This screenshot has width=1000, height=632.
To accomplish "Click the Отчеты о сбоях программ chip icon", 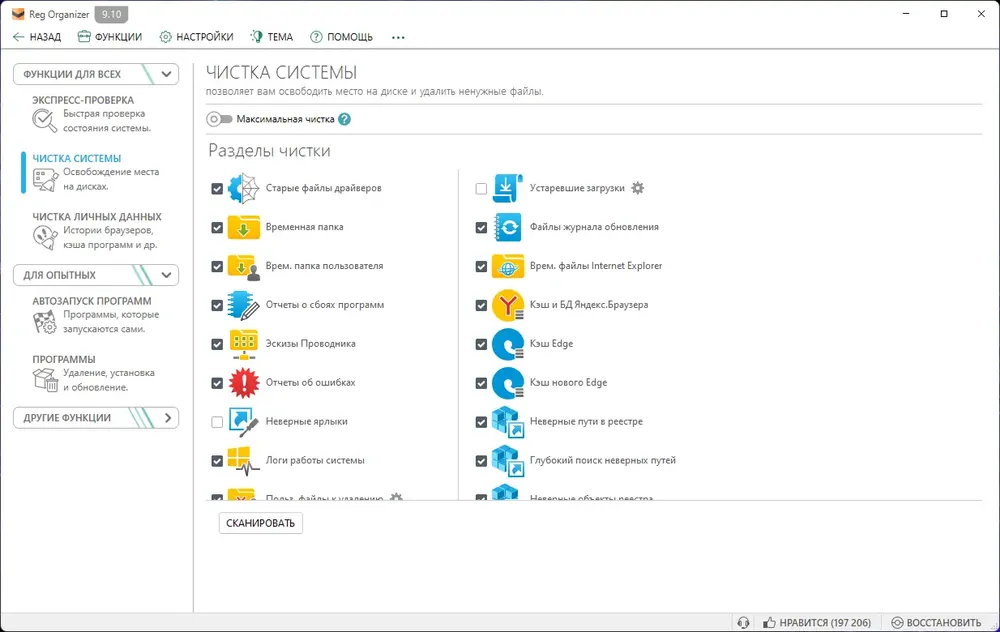I will [244, 305].
